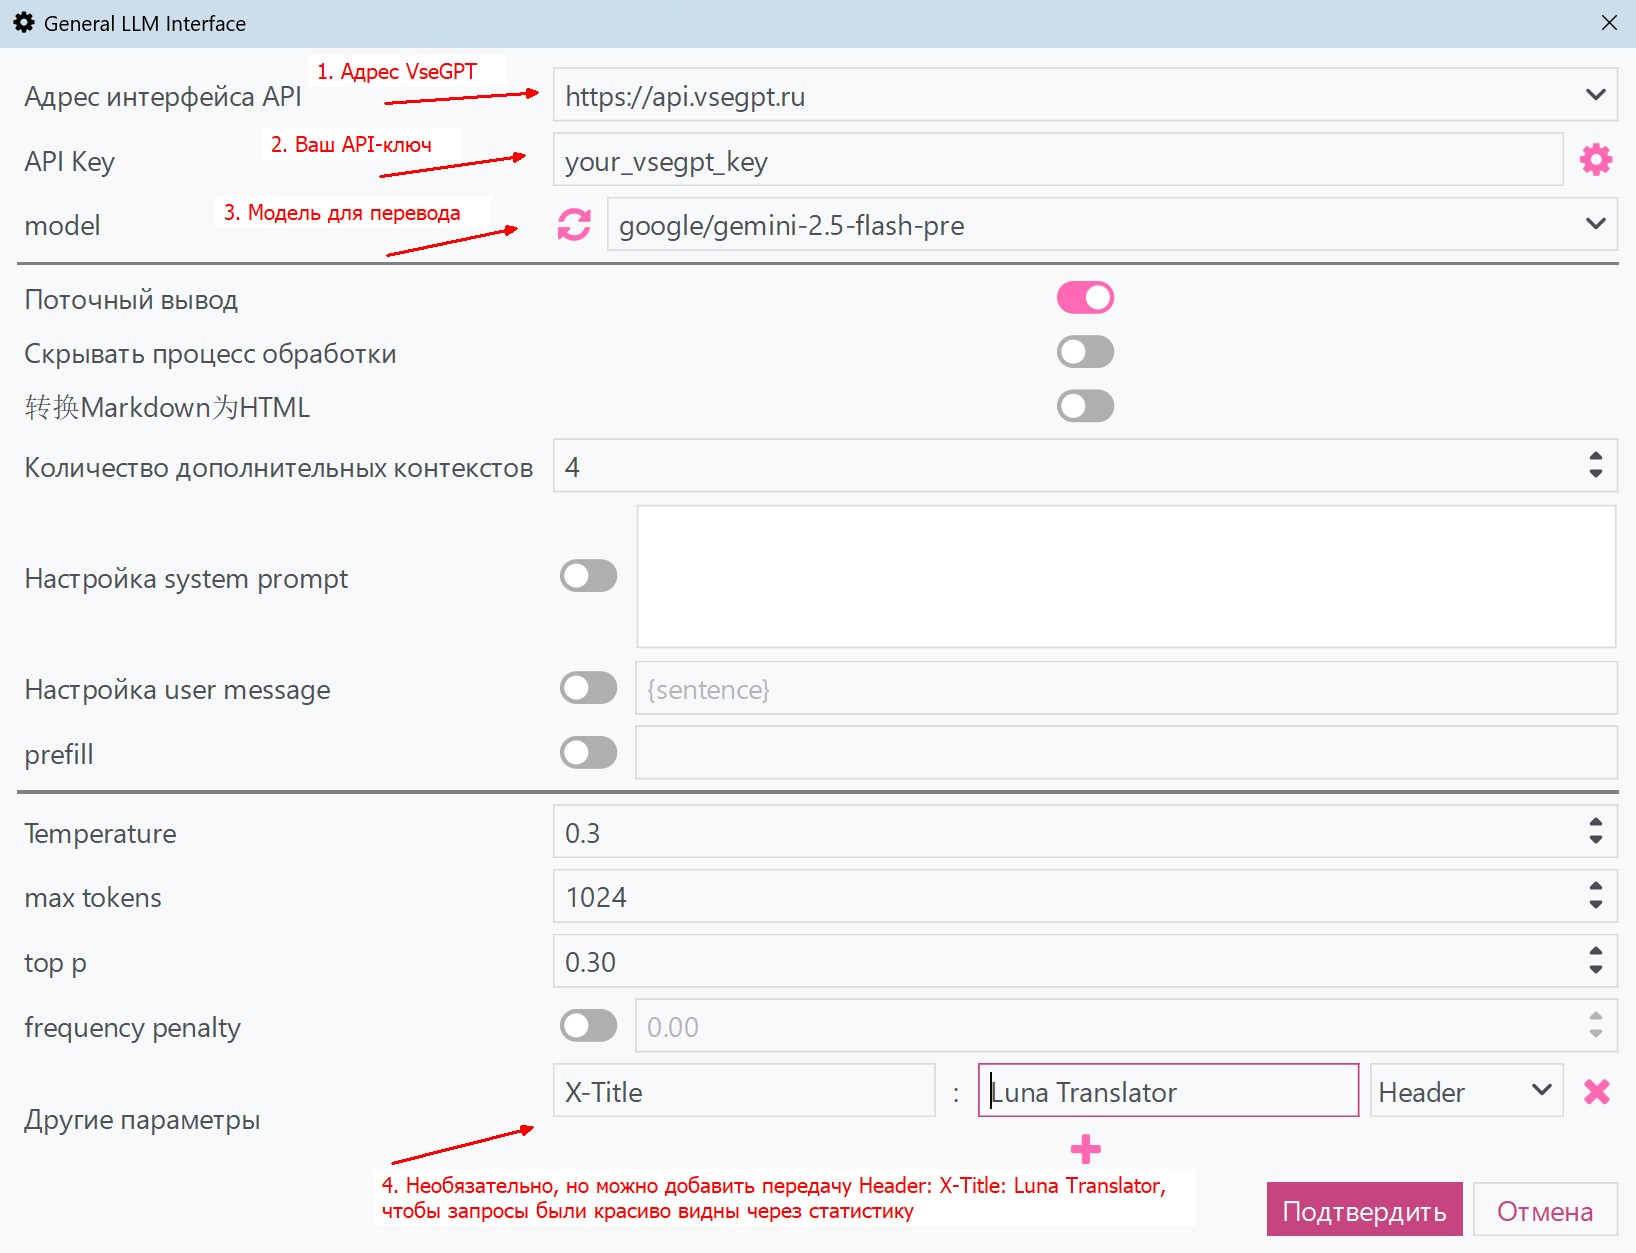
Task: Disable the Поточный вывод toggle
Action: tap(1085, 298)
